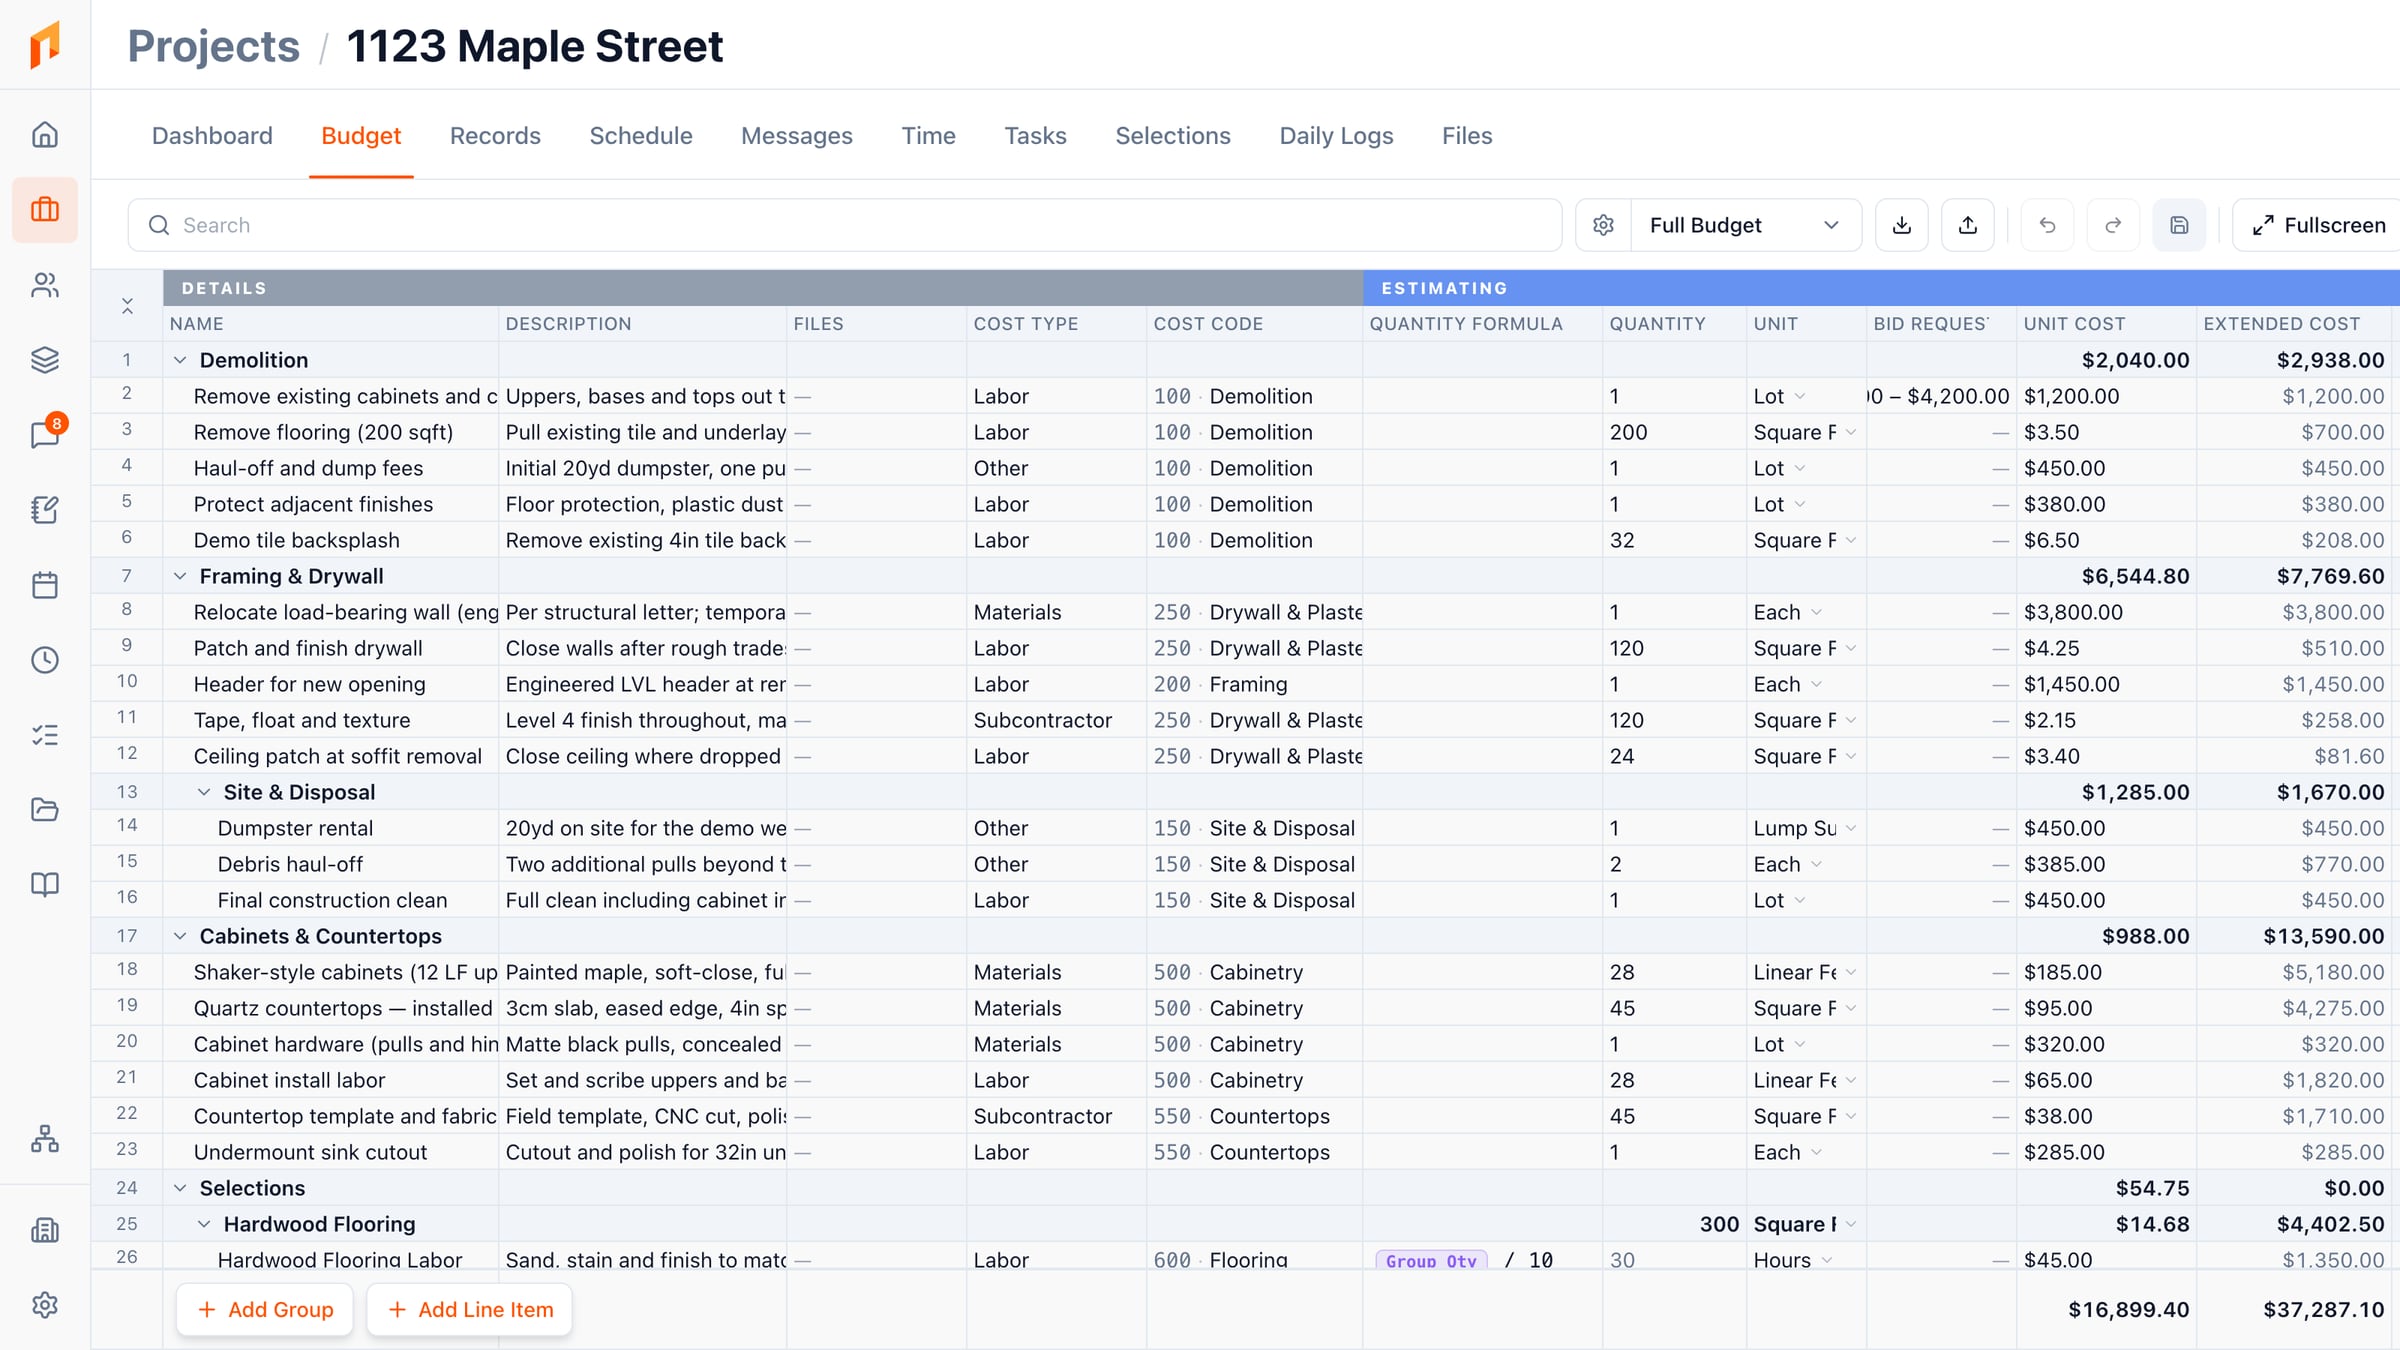Open the notepad edit sidebar icon
This screenshot has width=2400, height=1350.
coord(45,510)
